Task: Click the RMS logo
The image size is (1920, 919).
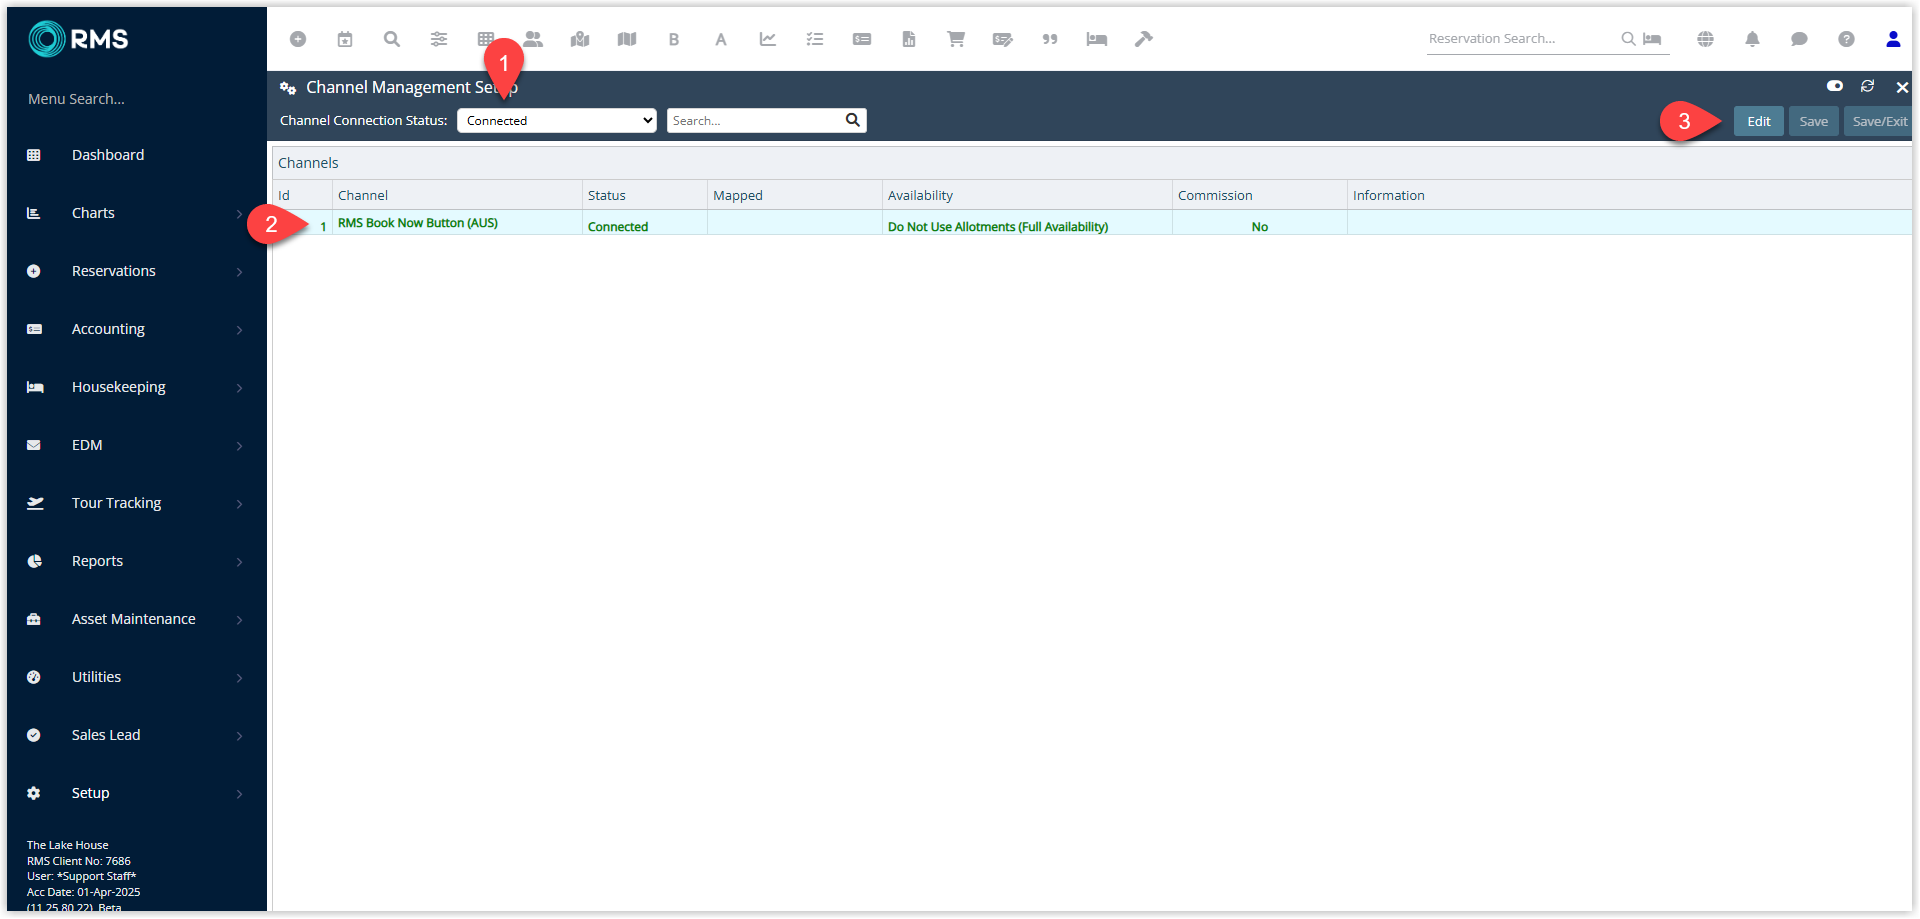Action: [x=78, y=39]
